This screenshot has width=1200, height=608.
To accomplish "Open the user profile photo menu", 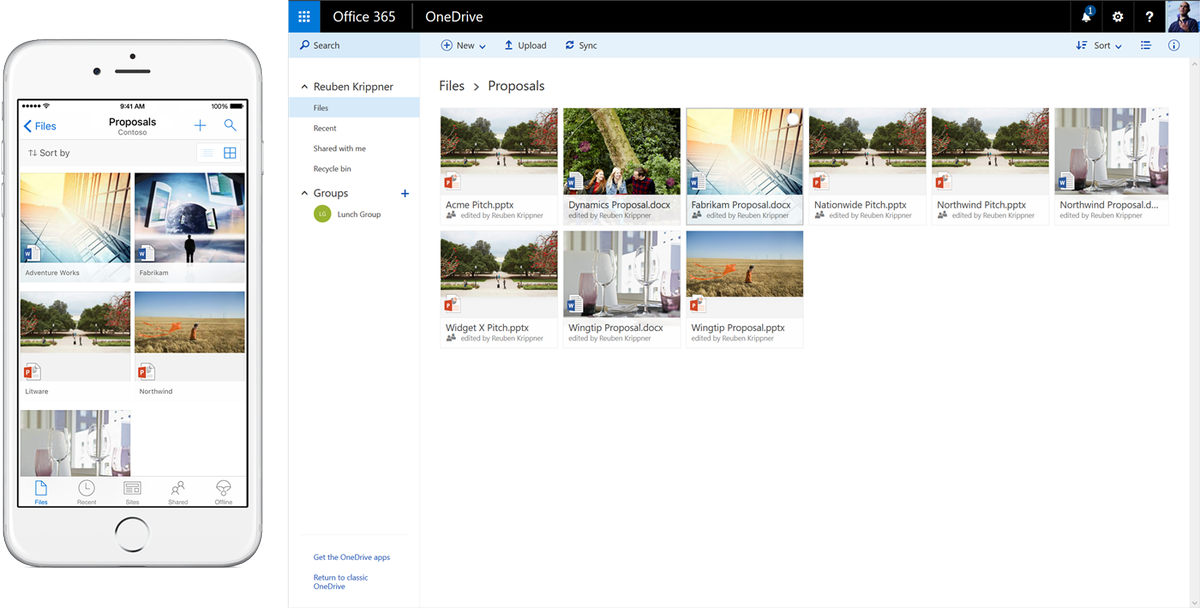I will click(x=1182, y=16).
